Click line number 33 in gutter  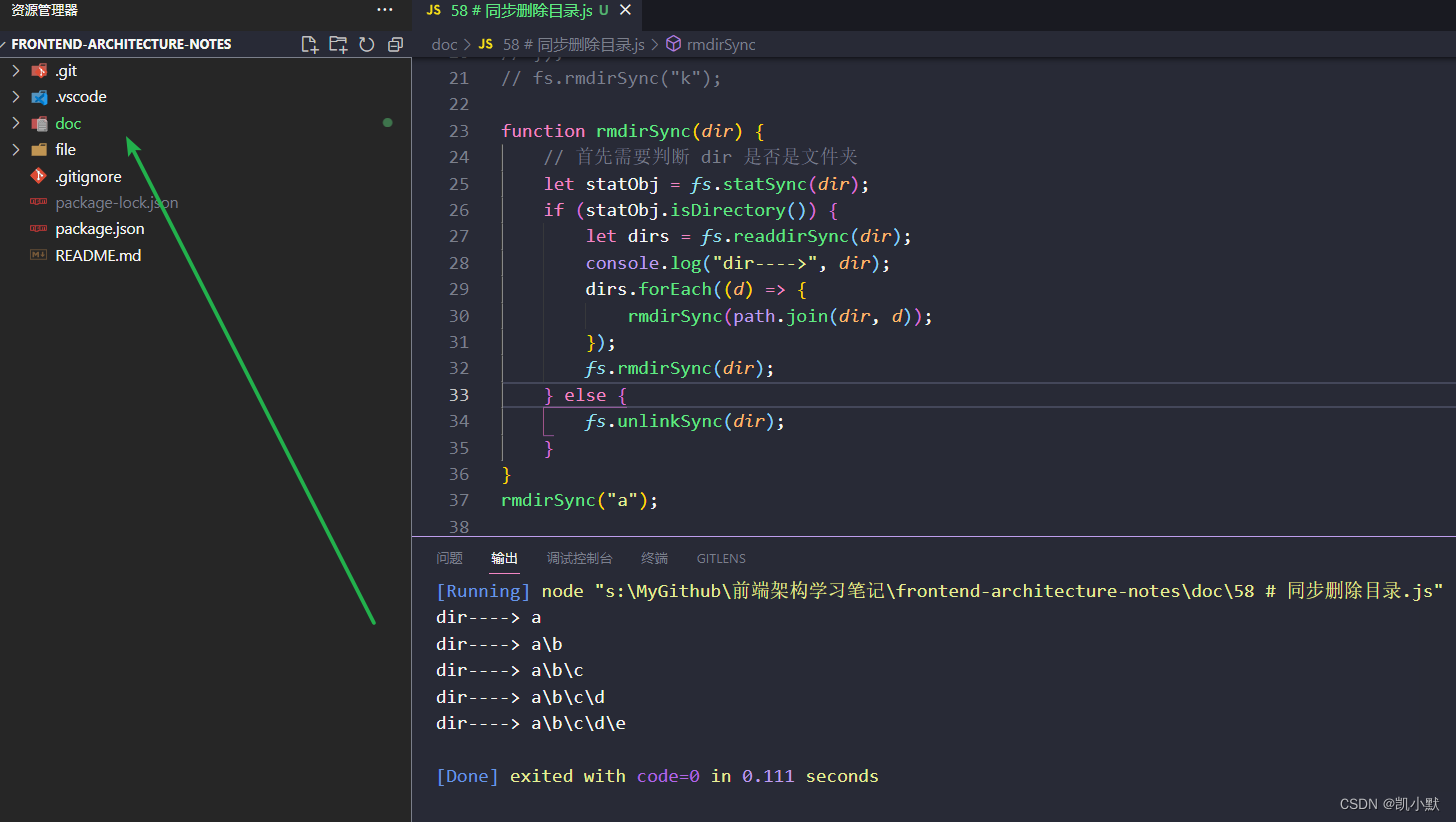point(459,394)
